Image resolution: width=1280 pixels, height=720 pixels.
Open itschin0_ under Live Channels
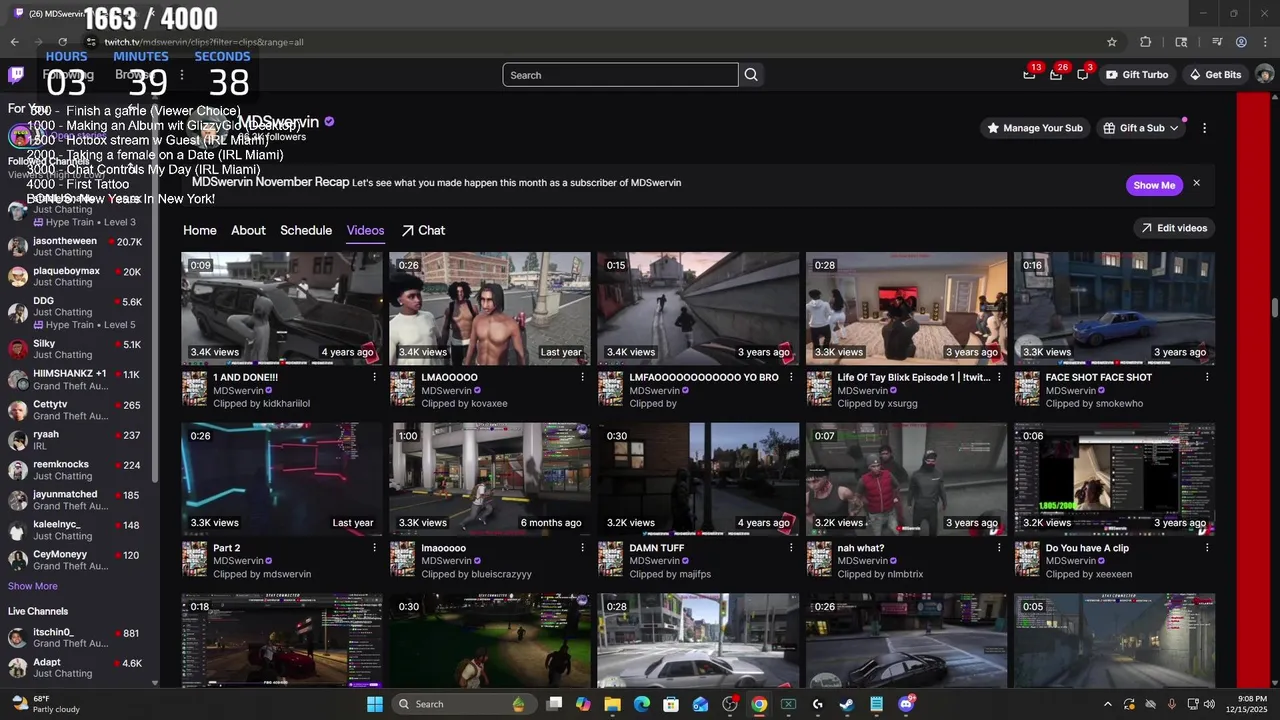(x=76, y=638)
